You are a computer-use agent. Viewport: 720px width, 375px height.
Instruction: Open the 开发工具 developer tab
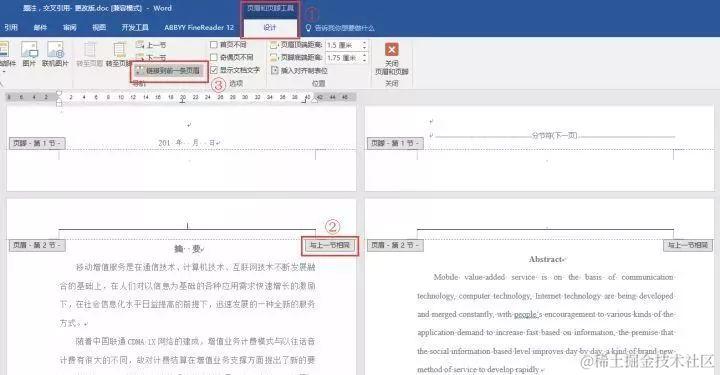pos(135,28)
